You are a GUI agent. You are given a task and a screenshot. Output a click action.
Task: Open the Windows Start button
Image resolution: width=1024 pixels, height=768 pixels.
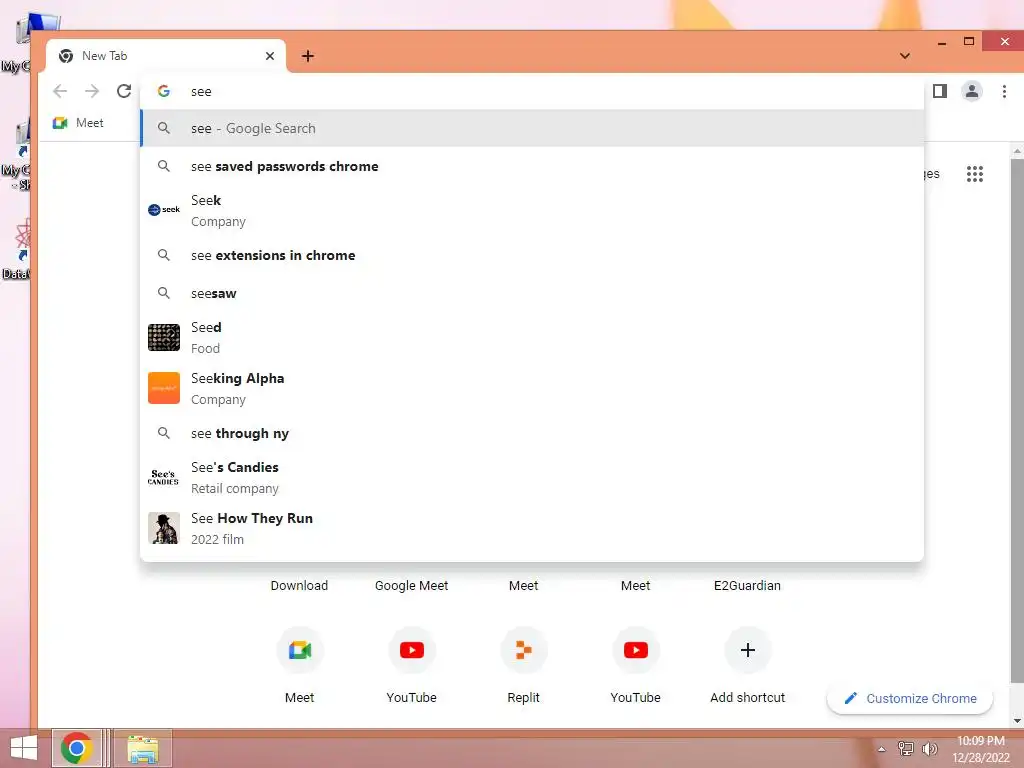coord(24,748)
